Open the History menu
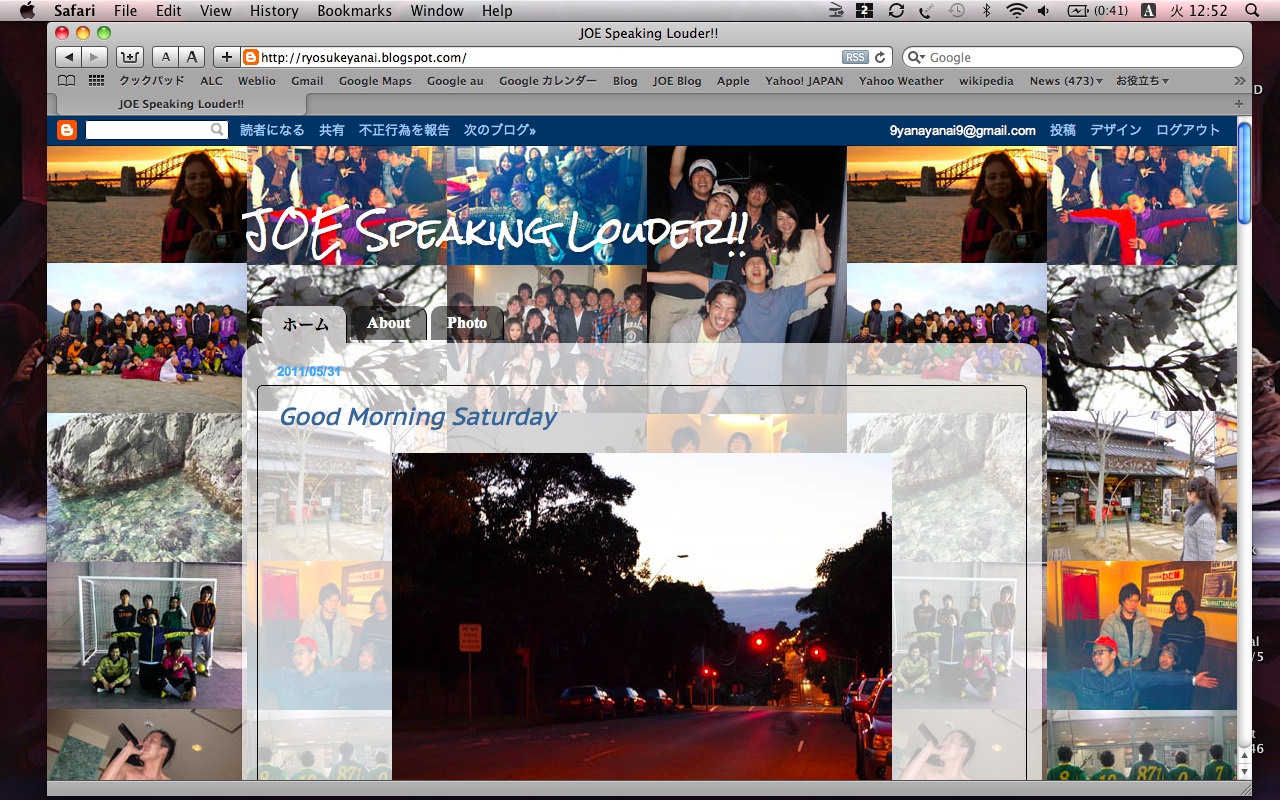 (x=274, y=10)
